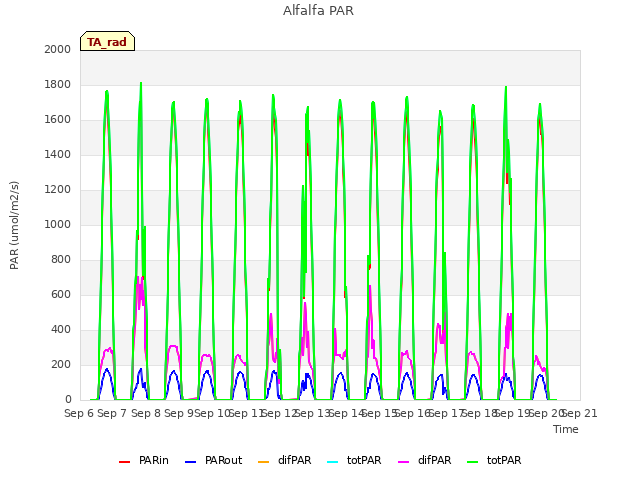Click the 600 y-axis tick label
The image size is (640, 480).
point(61,294)
